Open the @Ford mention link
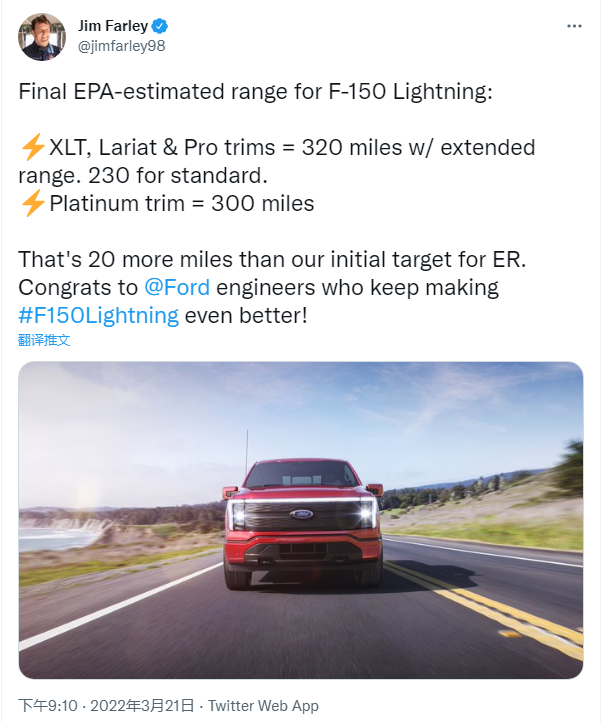The image size is (601, 722). coord(177,287)
